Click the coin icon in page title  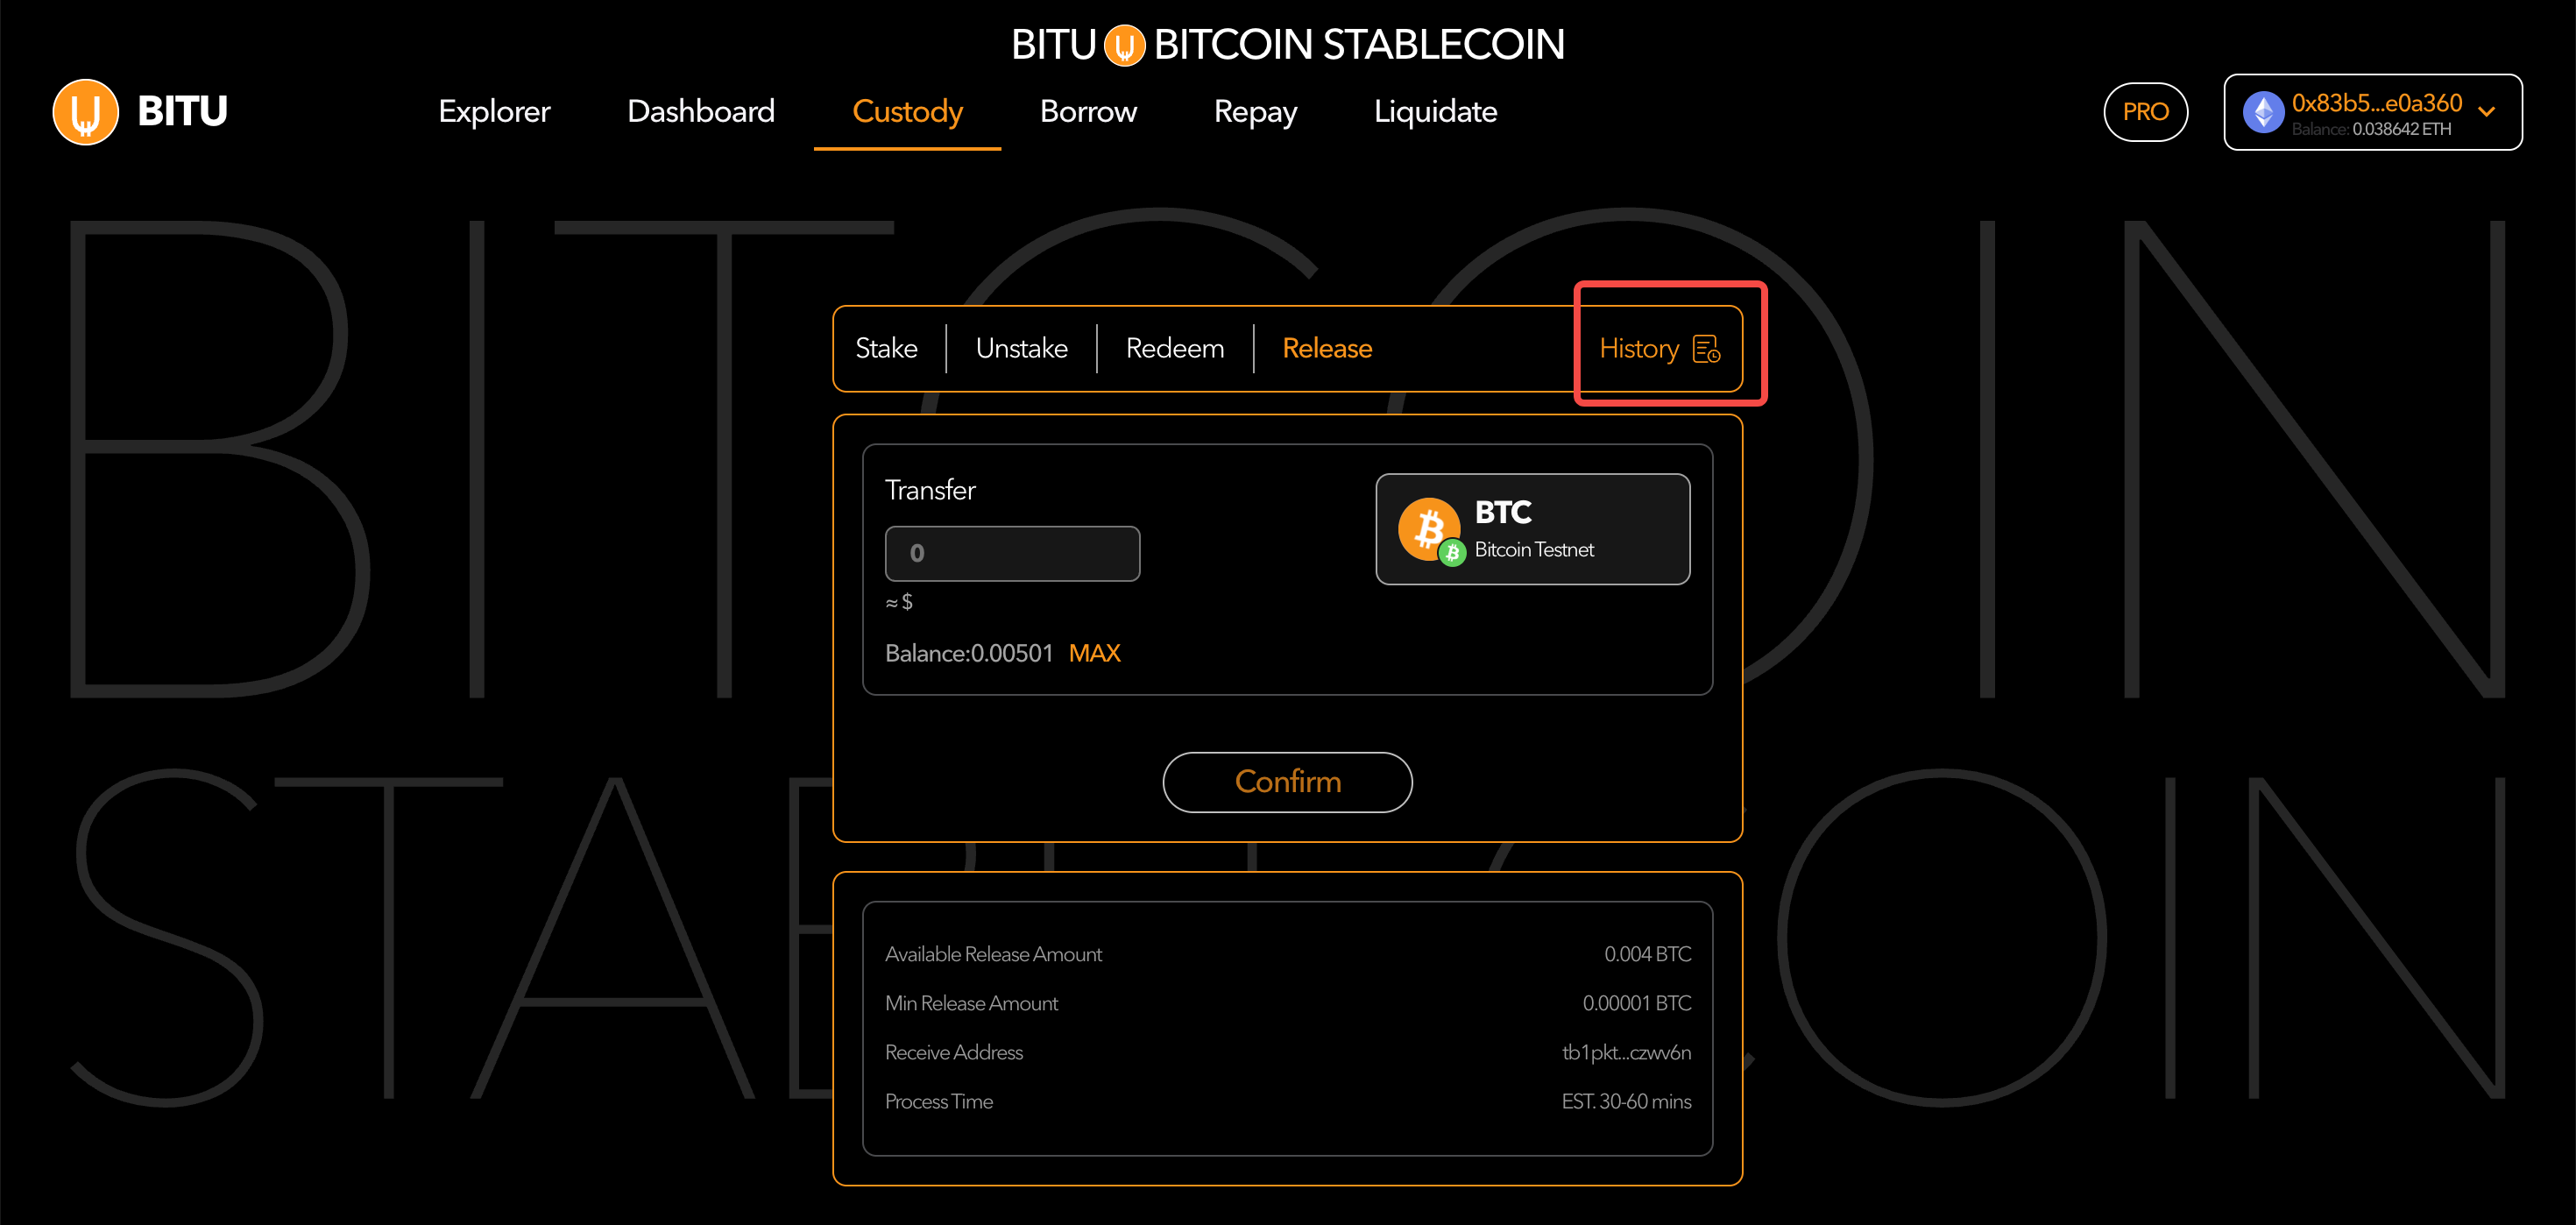(x=1124, y=45)
